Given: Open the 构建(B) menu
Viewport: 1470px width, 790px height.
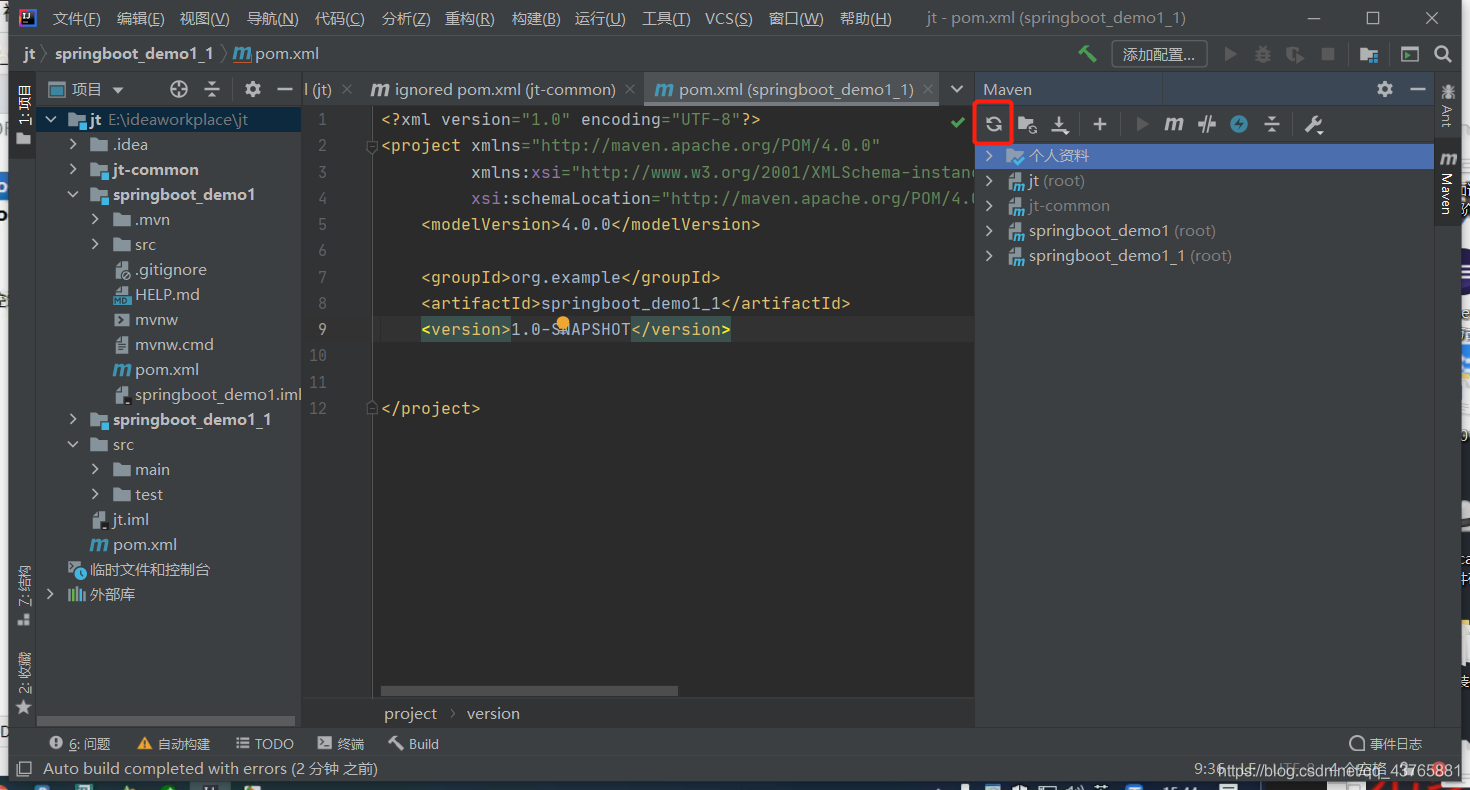Looking at the screenshot, I should [x=535, y=19].
